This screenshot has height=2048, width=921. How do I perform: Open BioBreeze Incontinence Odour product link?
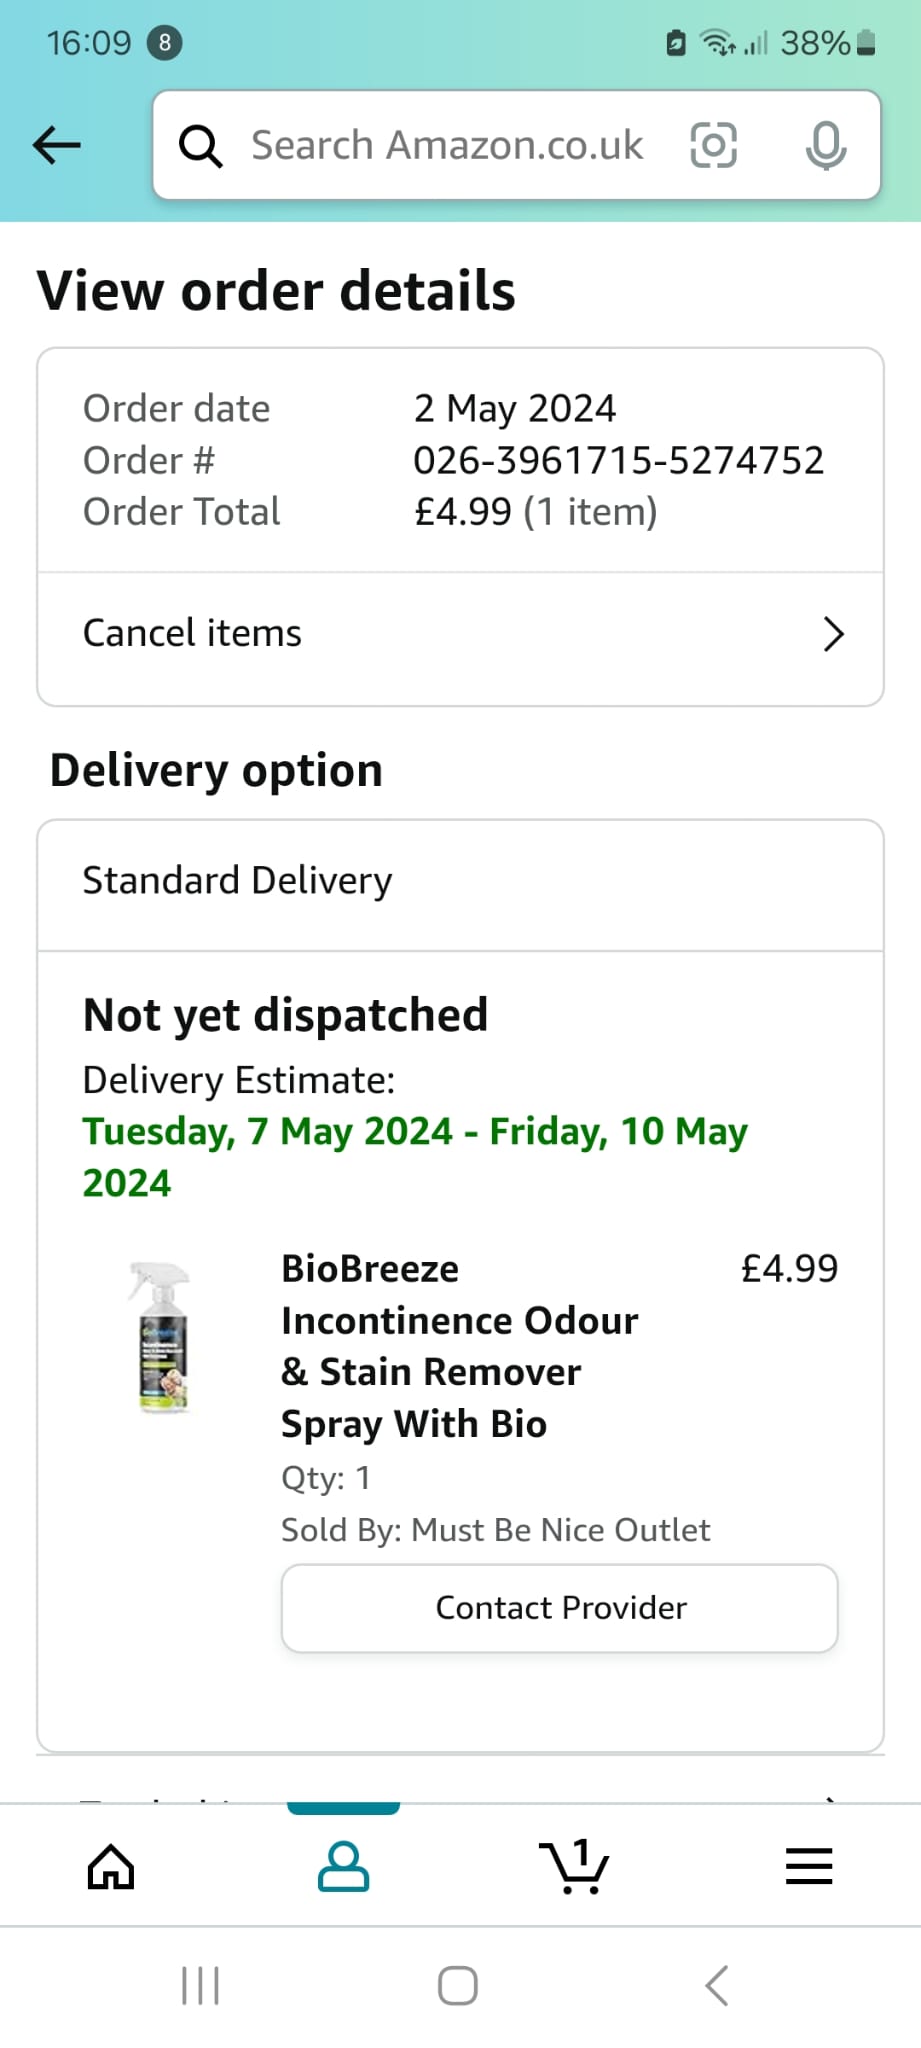point(460,1346)
